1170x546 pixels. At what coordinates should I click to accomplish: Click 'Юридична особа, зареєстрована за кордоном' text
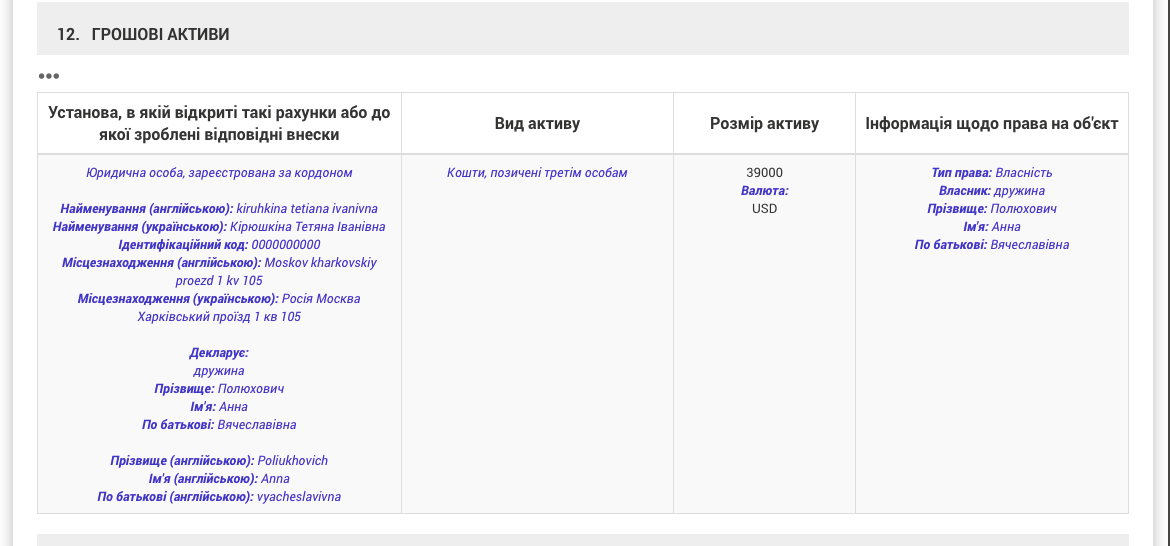pos(219,173)
